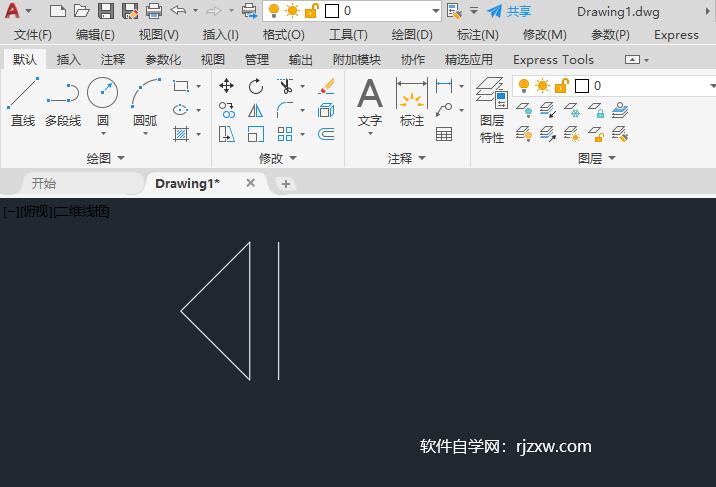Image resolution: width=716 pixels, height=487 pixels.
Task: Click the Open file icon
Action: click(82, 11)
